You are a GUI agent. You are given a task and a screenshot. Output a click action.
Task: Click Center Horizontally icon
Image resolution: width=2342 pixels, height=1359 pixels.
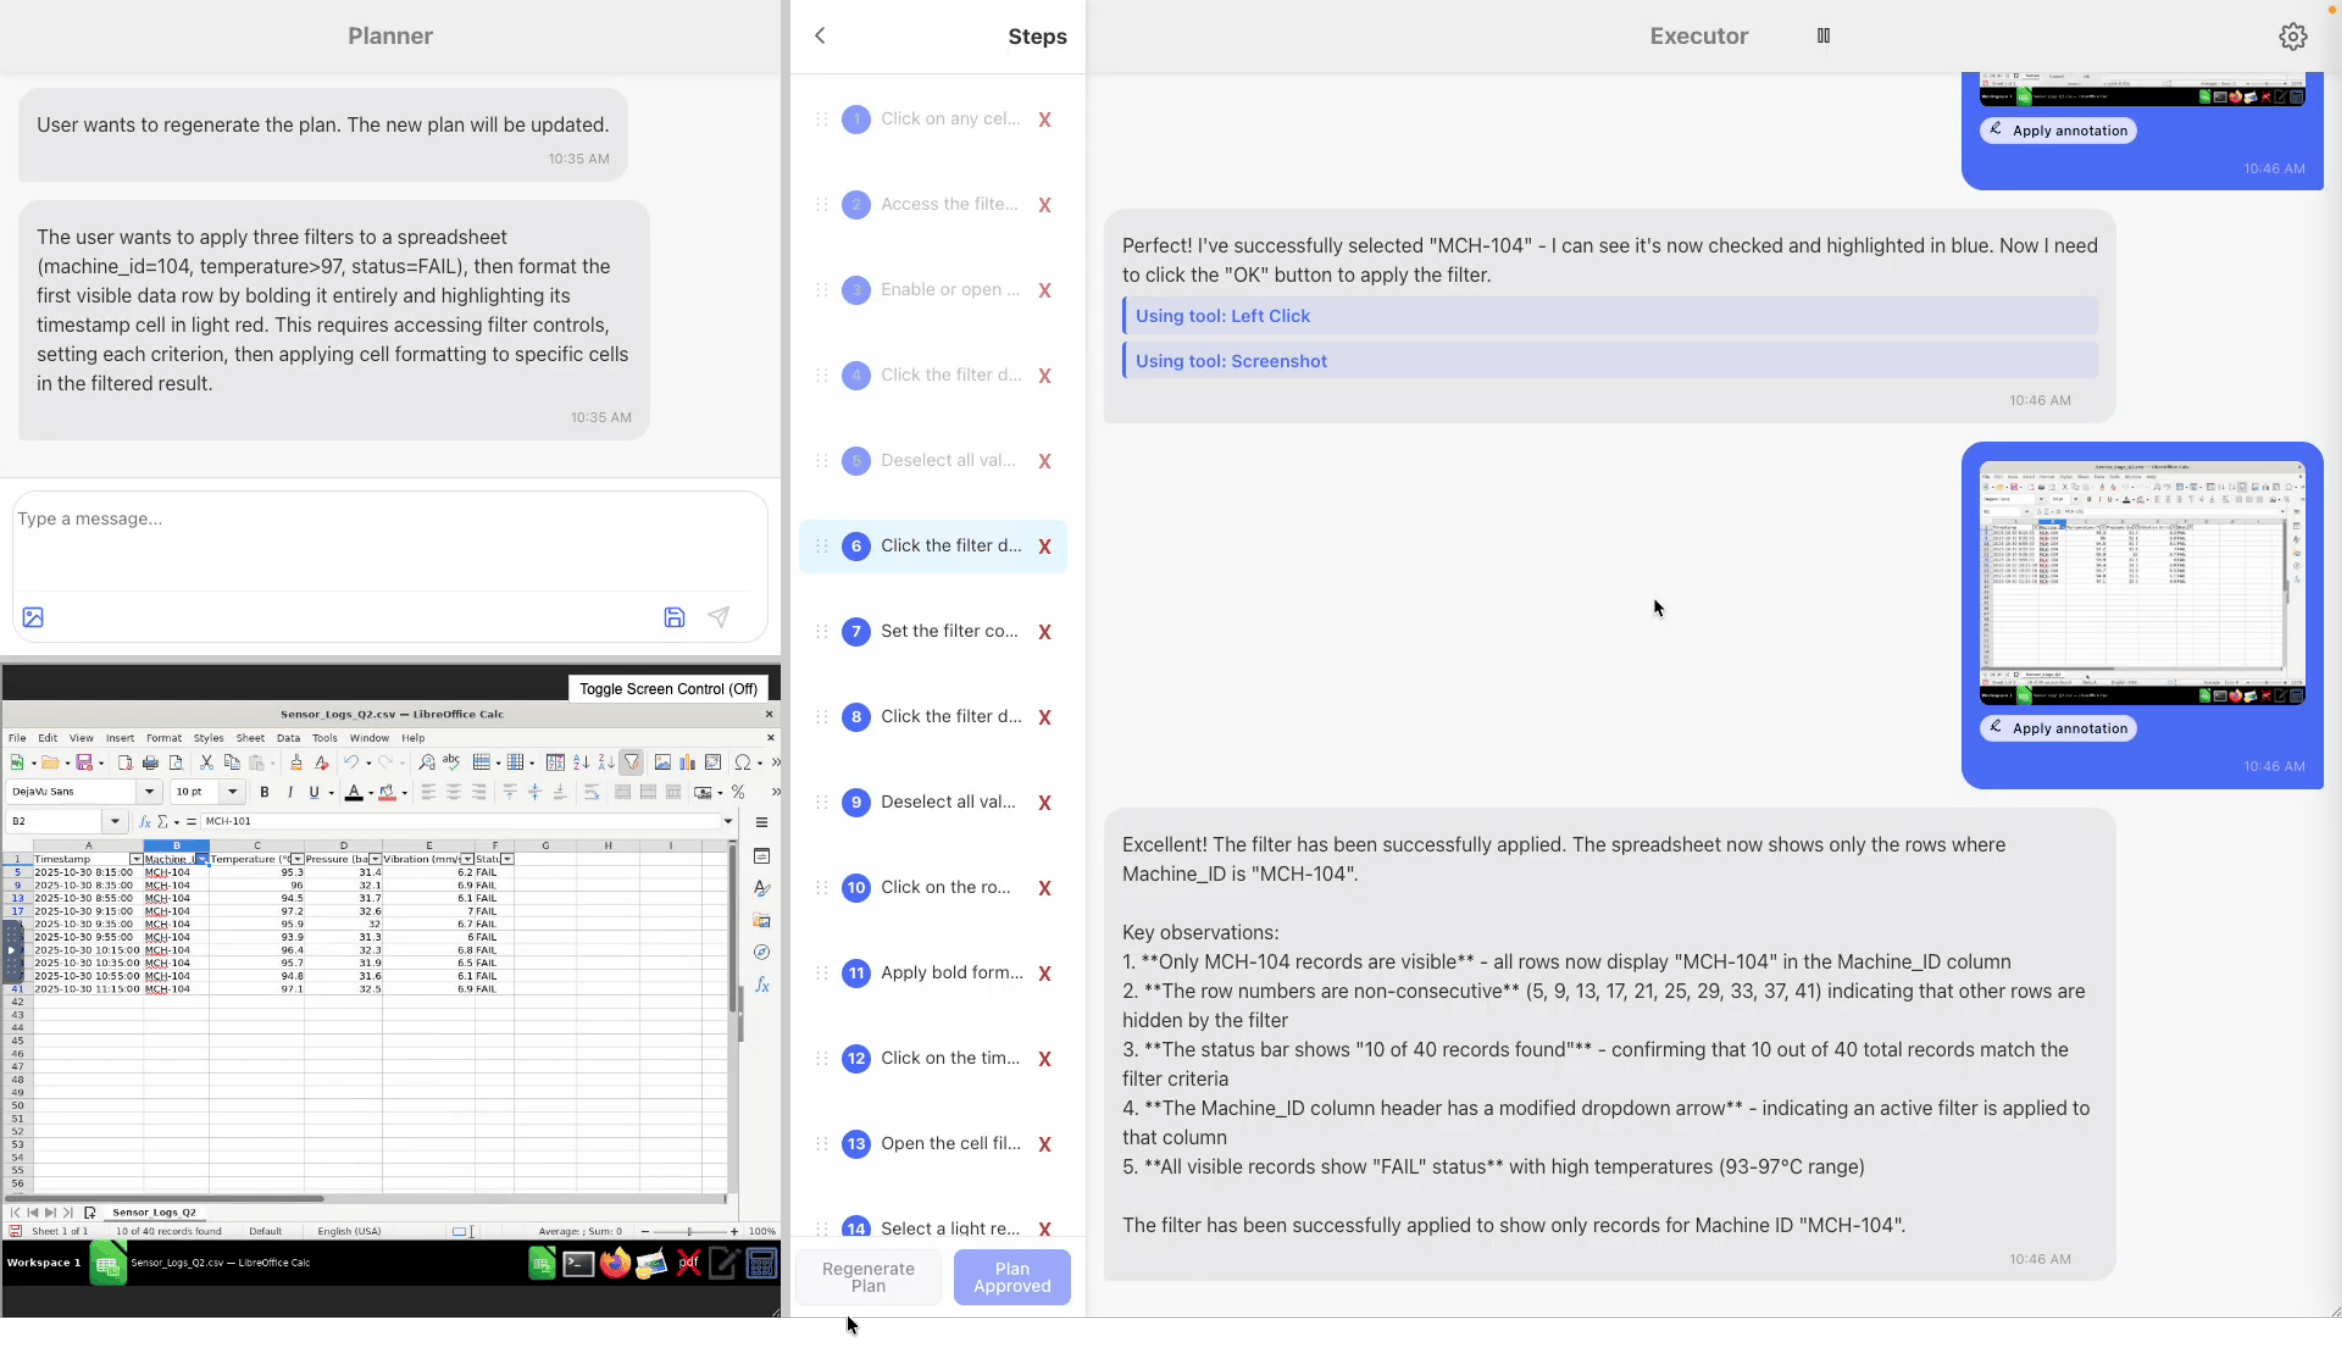[x=453, y=792]
